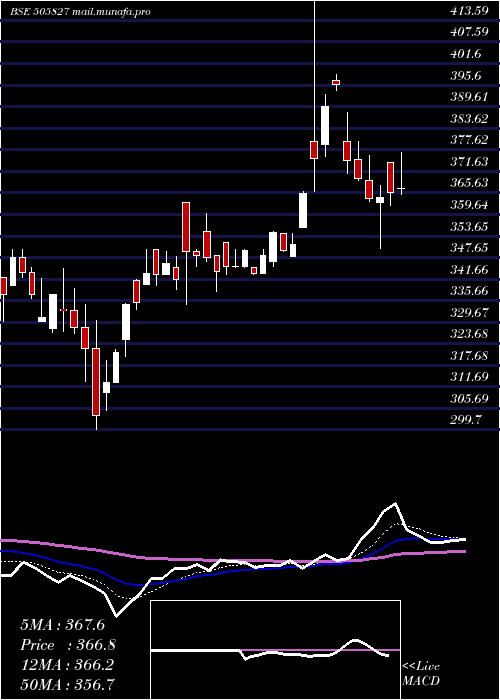This screenshot has width=500, height=700.
Task: Select the 305.69 price axis label
Action: coord(469,399)
